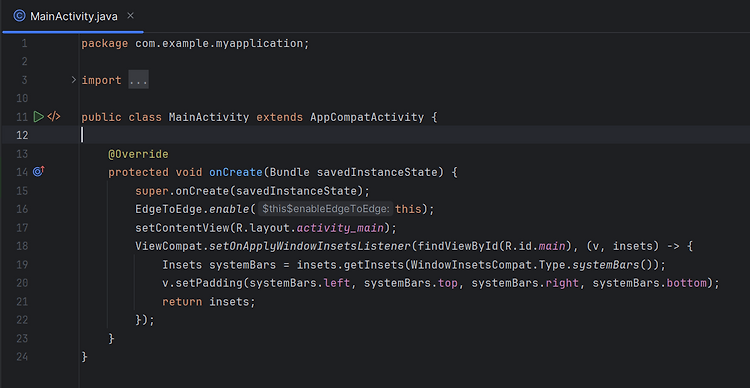Click the onCreate method name in its declaration
Image resolution: width=750 pixels, height=388 pixels.
click(236, 172)
